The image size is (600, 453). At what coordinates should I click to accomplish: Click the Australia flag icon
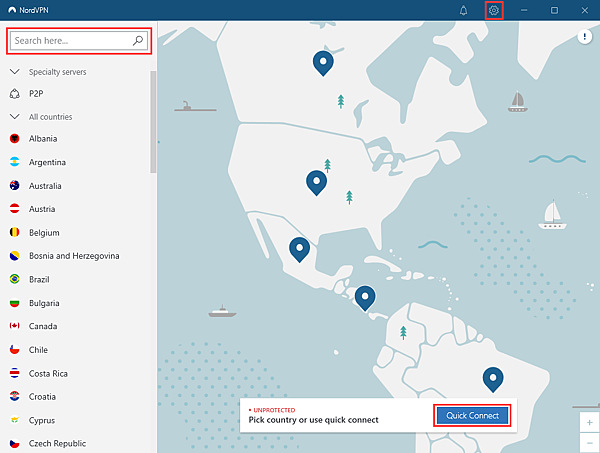click(x=15, y=186)
